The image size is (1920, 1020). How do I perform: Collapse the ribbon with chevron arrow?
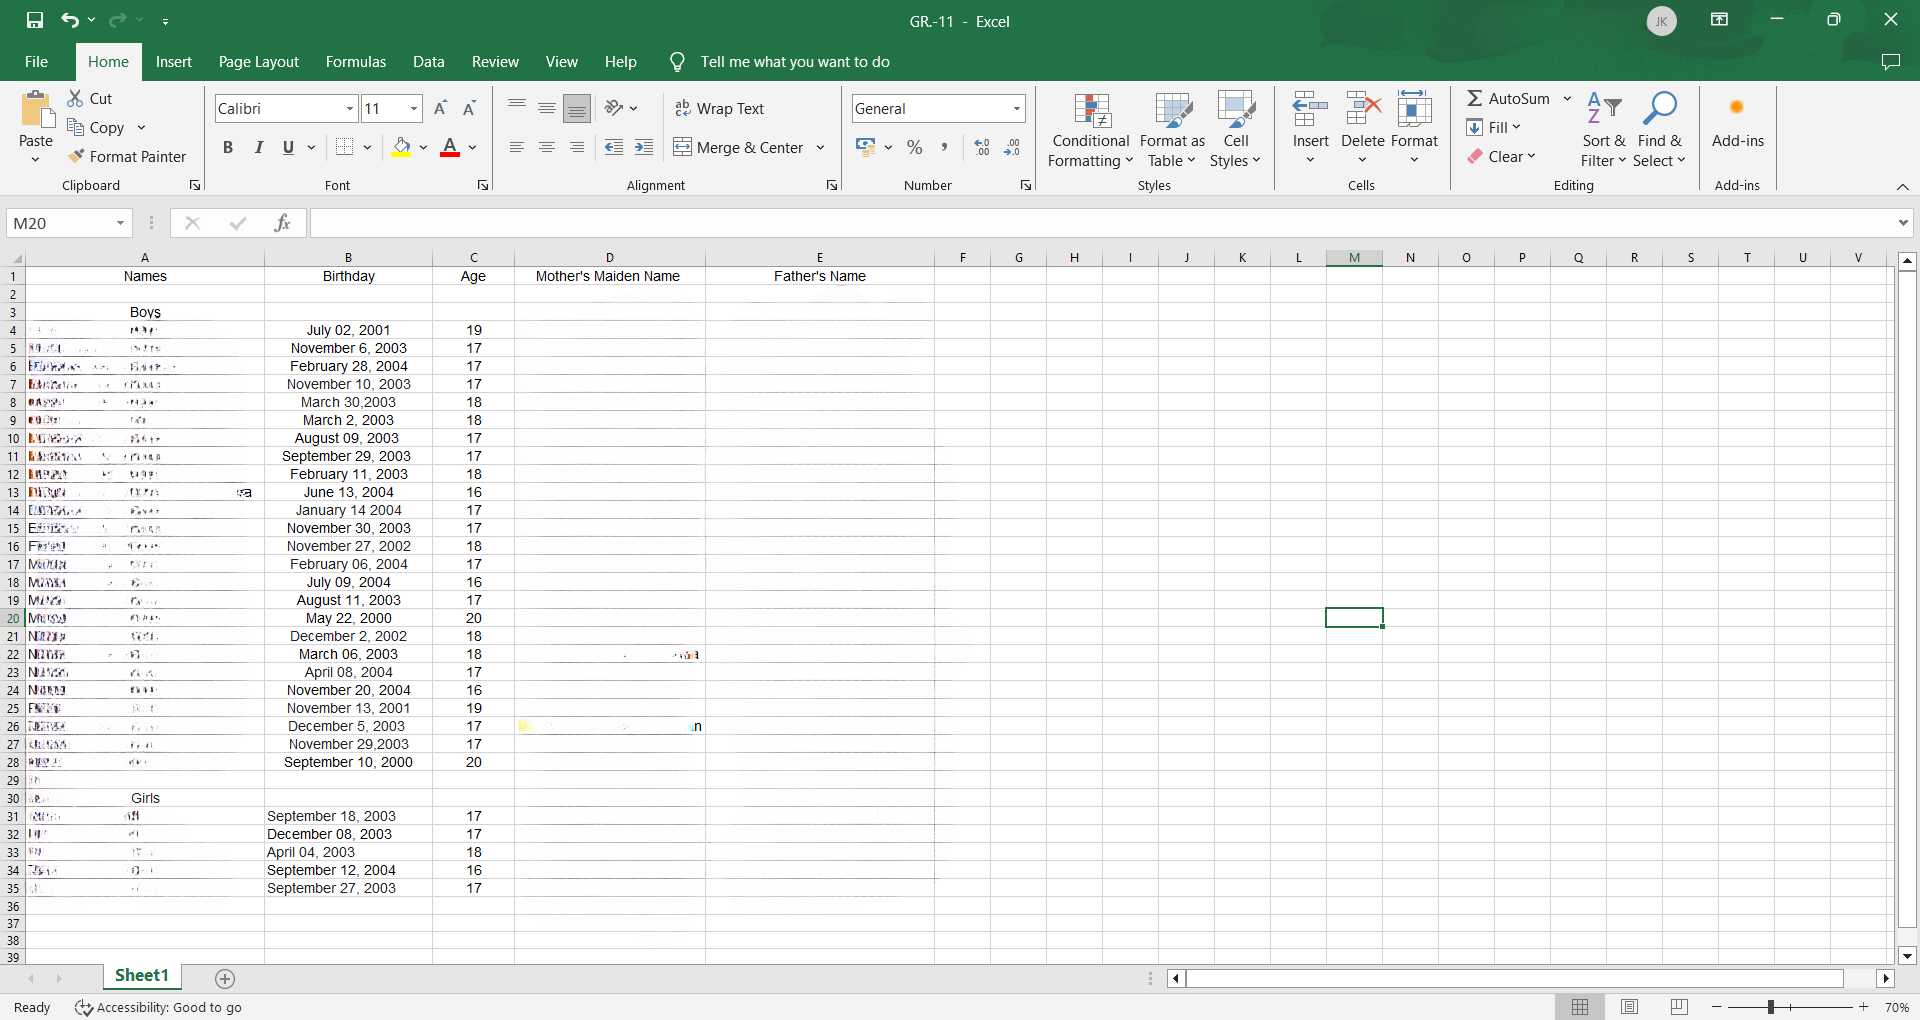click(x=1902, y=187)
